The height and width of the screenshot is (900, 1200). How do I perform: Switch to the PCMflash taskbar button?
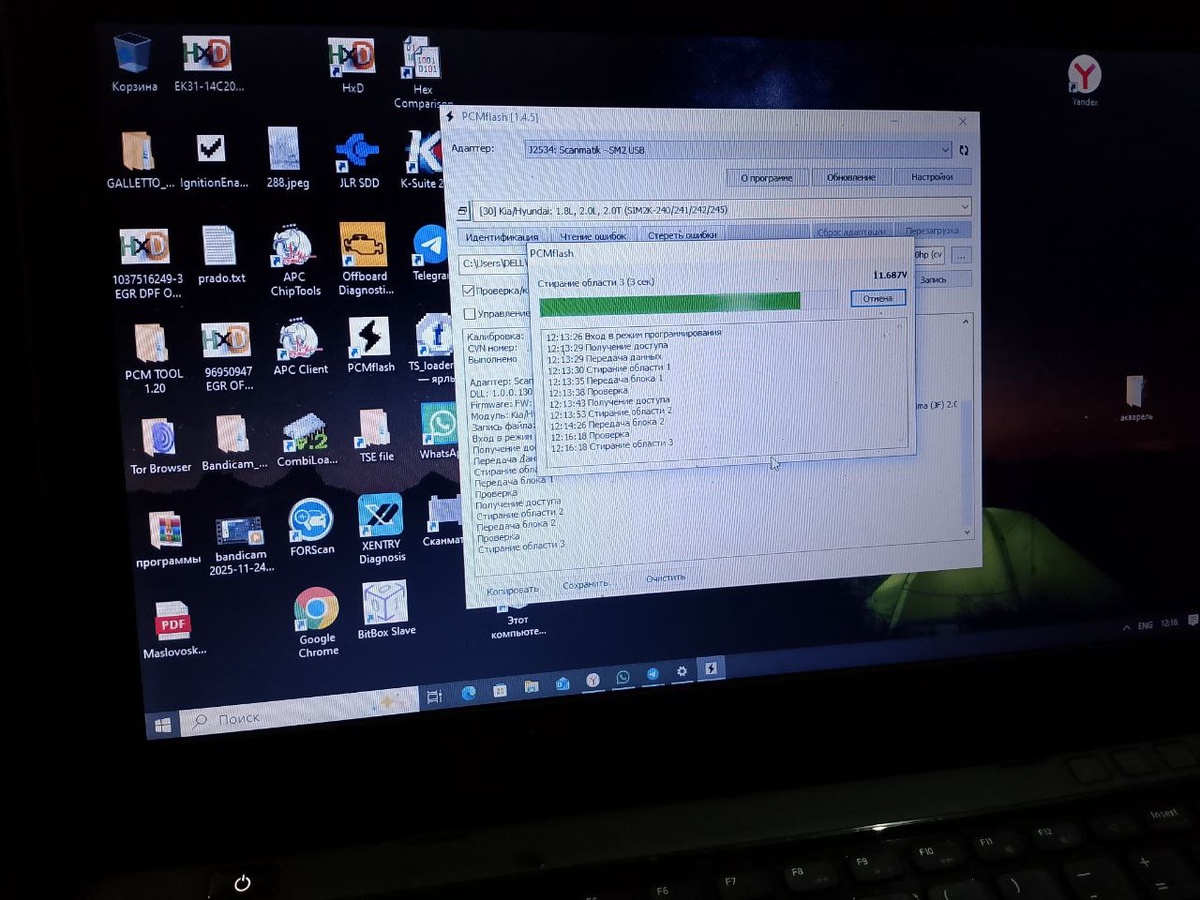711,669
